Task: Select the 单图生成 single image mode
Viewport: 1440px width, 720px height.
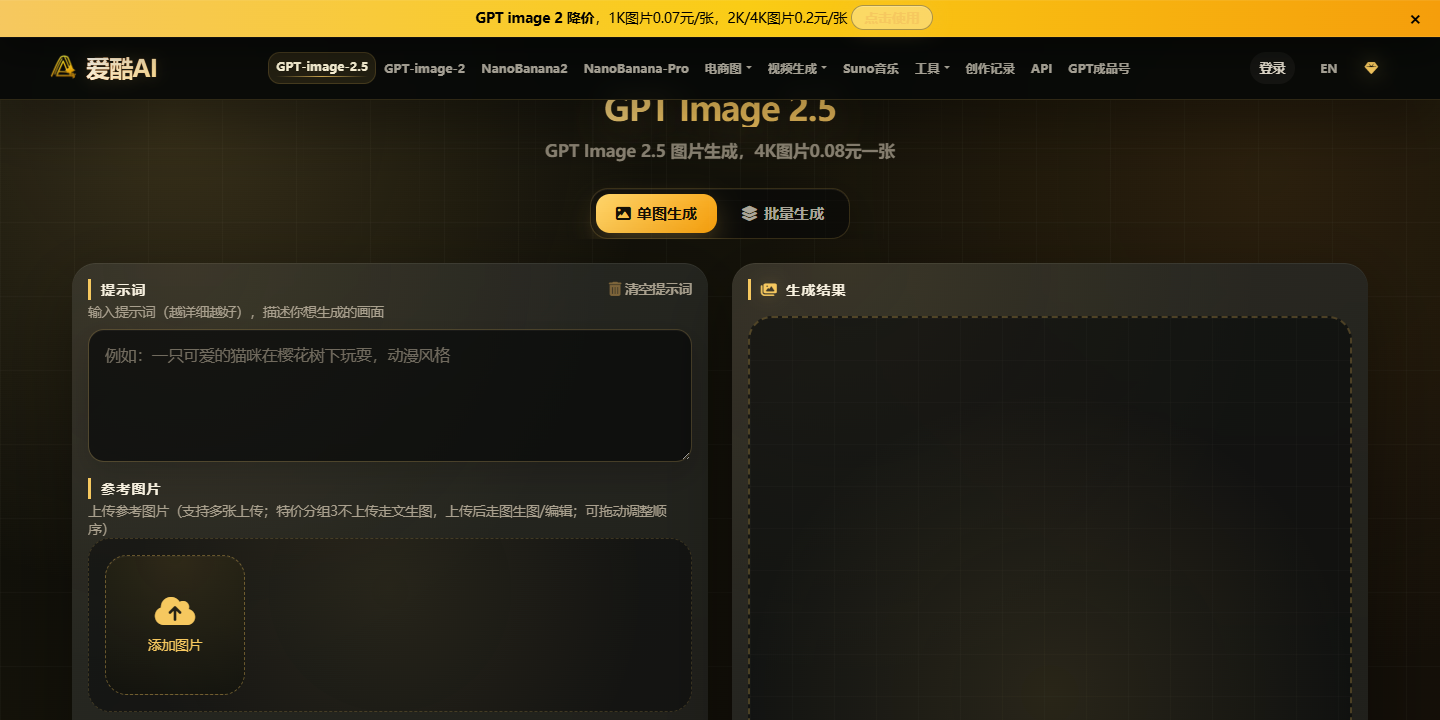Action: 656,213
